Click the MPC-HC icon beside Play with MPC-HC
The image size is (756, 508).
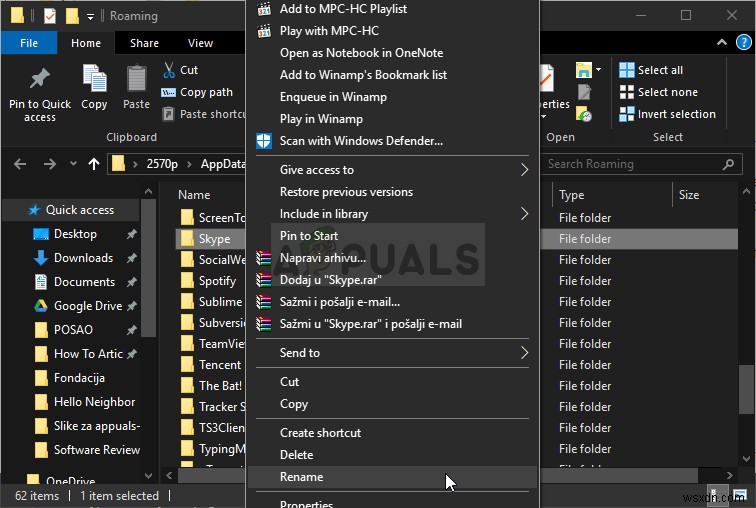(264, 31)
